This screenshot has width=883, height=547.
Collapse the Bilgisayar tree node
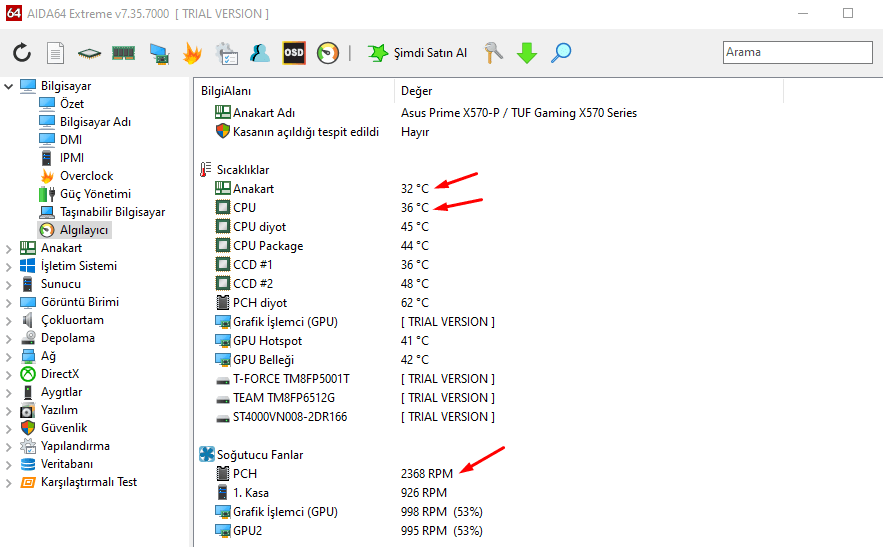[x=9, y=86]
